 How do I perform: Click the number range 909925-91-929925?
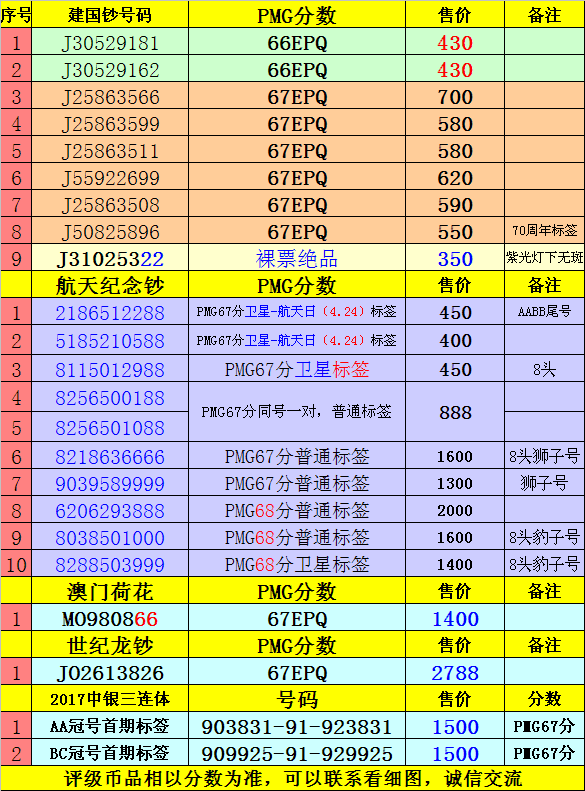coord(297,753)
